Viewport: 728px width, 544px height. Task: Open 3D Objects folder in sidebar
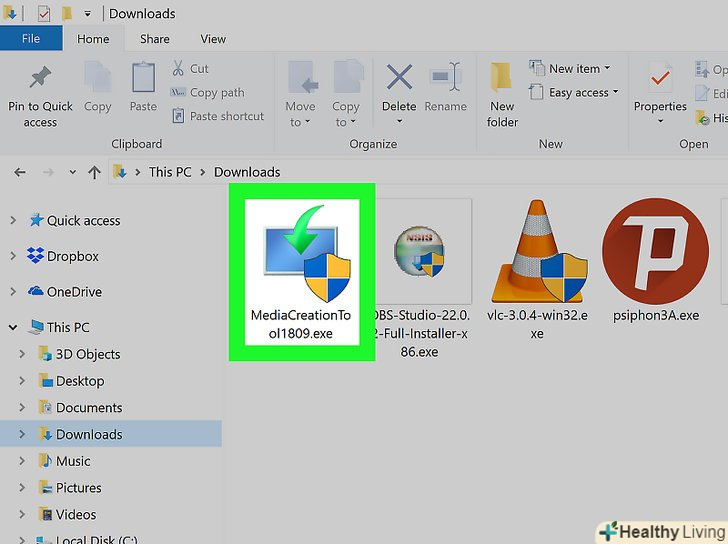(88, 354)
